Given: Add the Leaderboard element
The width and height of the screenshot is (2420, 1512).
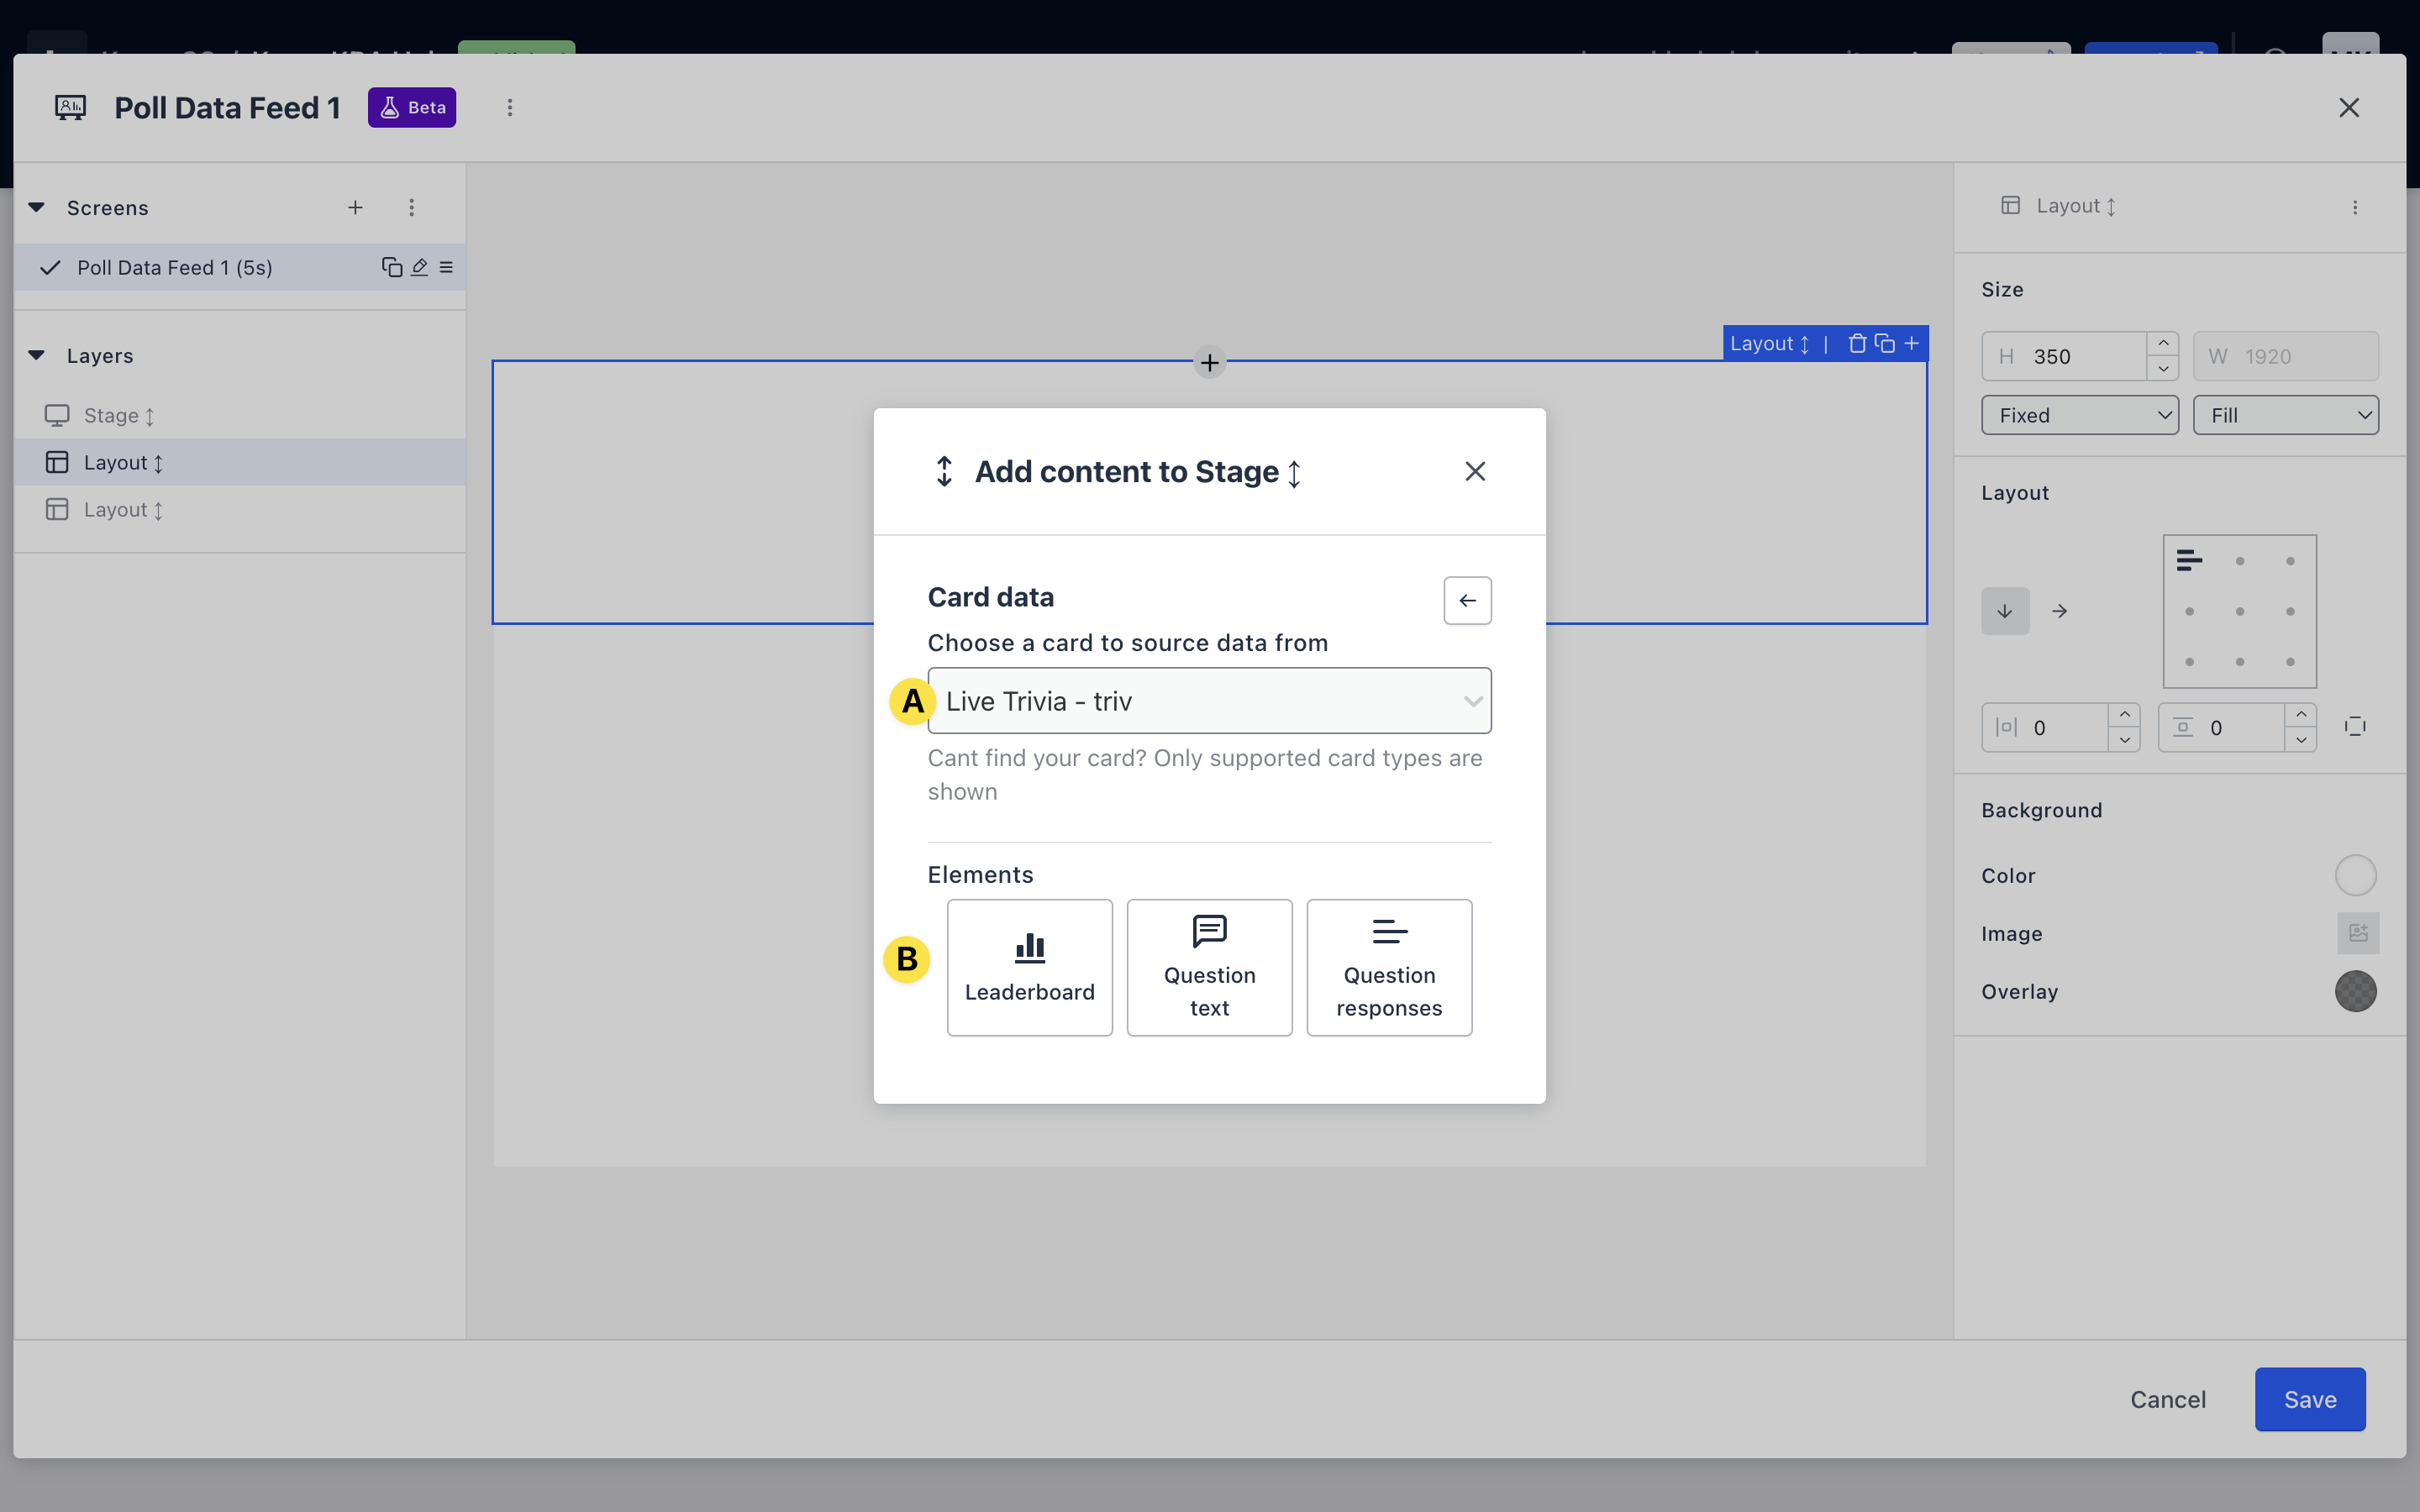Looking at the screenshot, I should point(1029,966).
